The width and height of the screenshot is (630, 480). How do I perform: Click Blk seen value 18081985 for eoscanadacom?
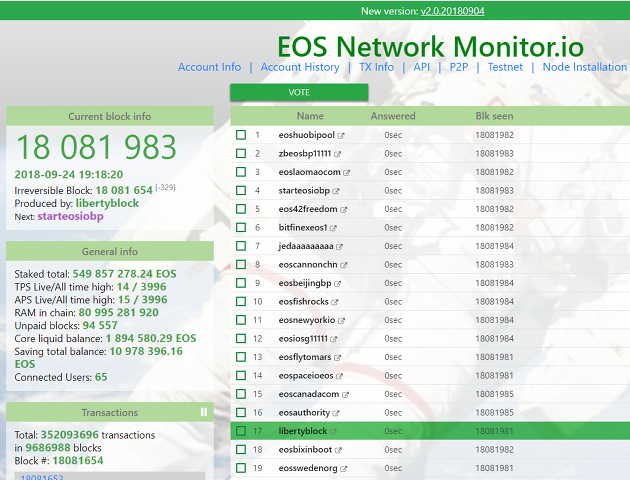pos(494,394)
